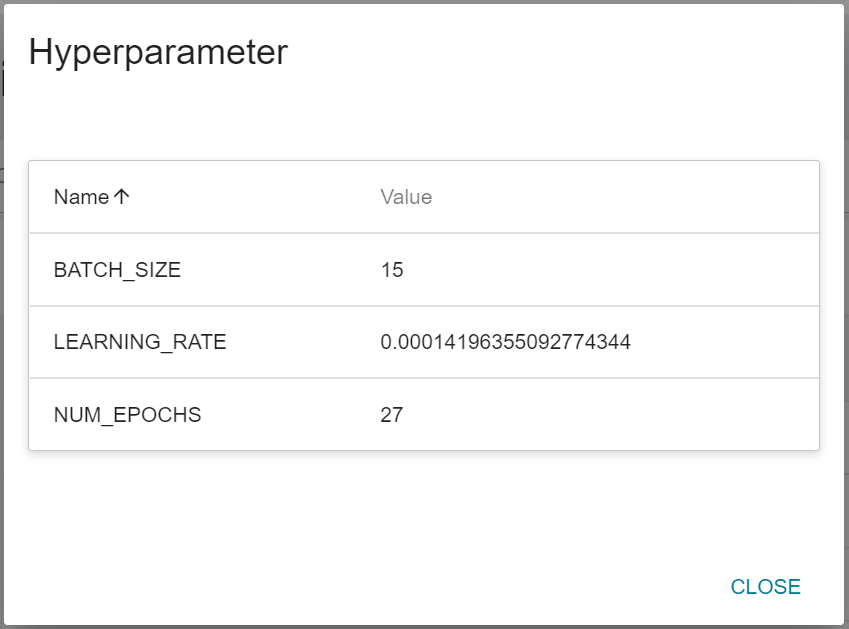Click header gap between Name and Value
The image size is (849, 629).
[x=250, y=197]
